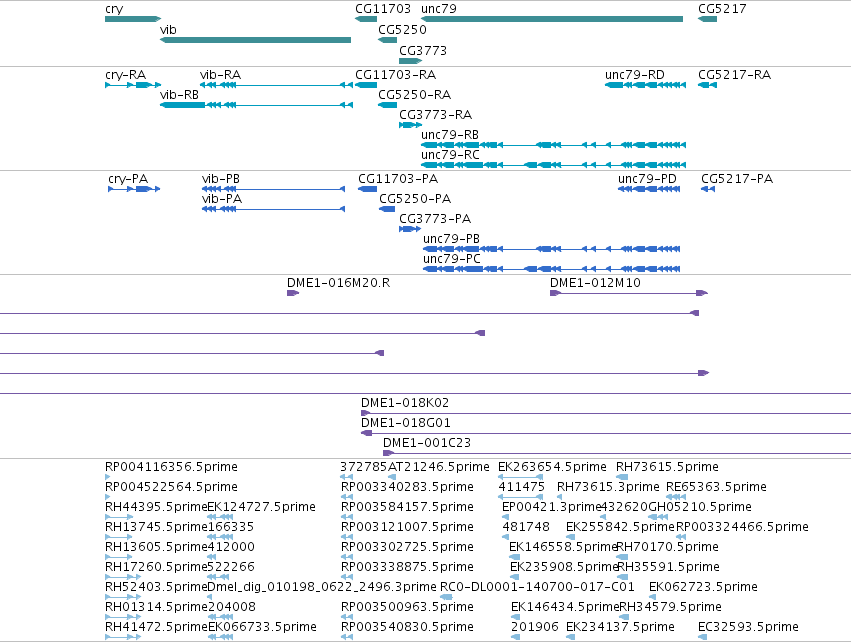This screenshot has width=851, height=642.
Task: Select the vib-PA protein feature
Action: click(274, 209)
